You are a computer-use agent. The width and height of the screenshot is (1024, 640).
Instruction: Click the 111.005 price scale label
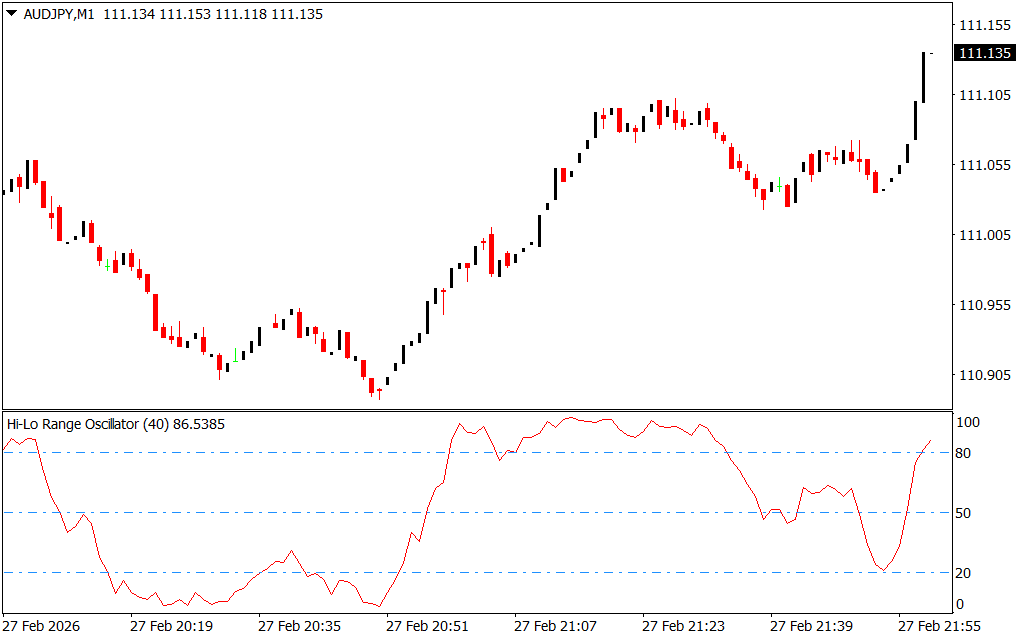984,235
